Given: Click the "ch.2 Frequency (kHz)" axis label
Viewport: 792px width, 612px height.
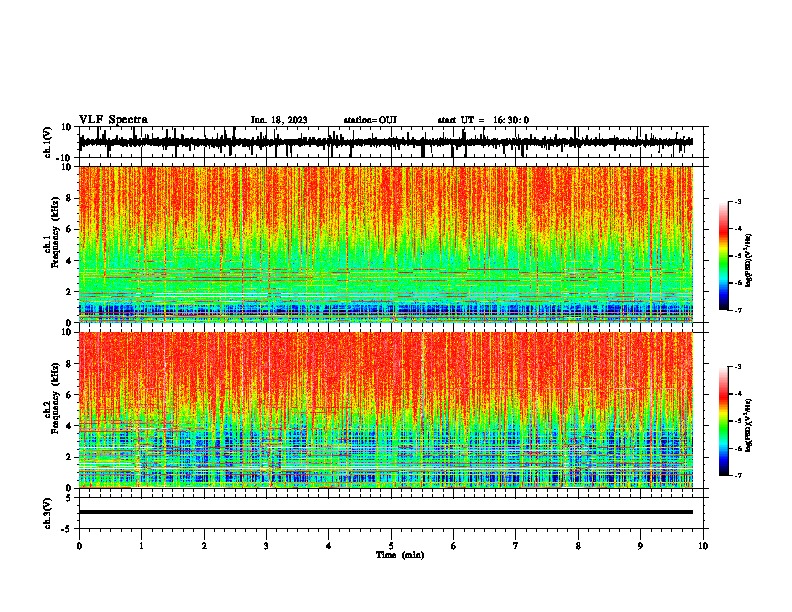Looking at the screenshot, I should coord(52,398).
